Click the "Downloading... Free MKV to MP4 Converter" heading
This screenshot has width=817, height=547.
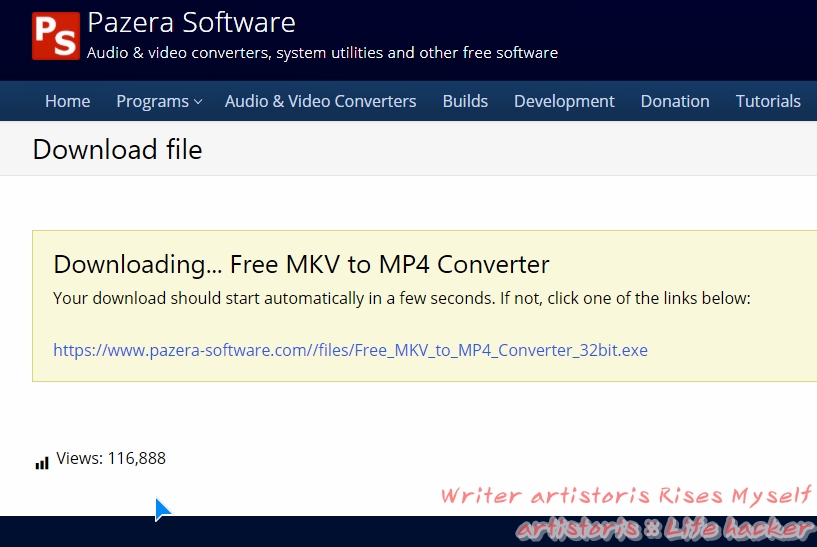coord(301,264)
